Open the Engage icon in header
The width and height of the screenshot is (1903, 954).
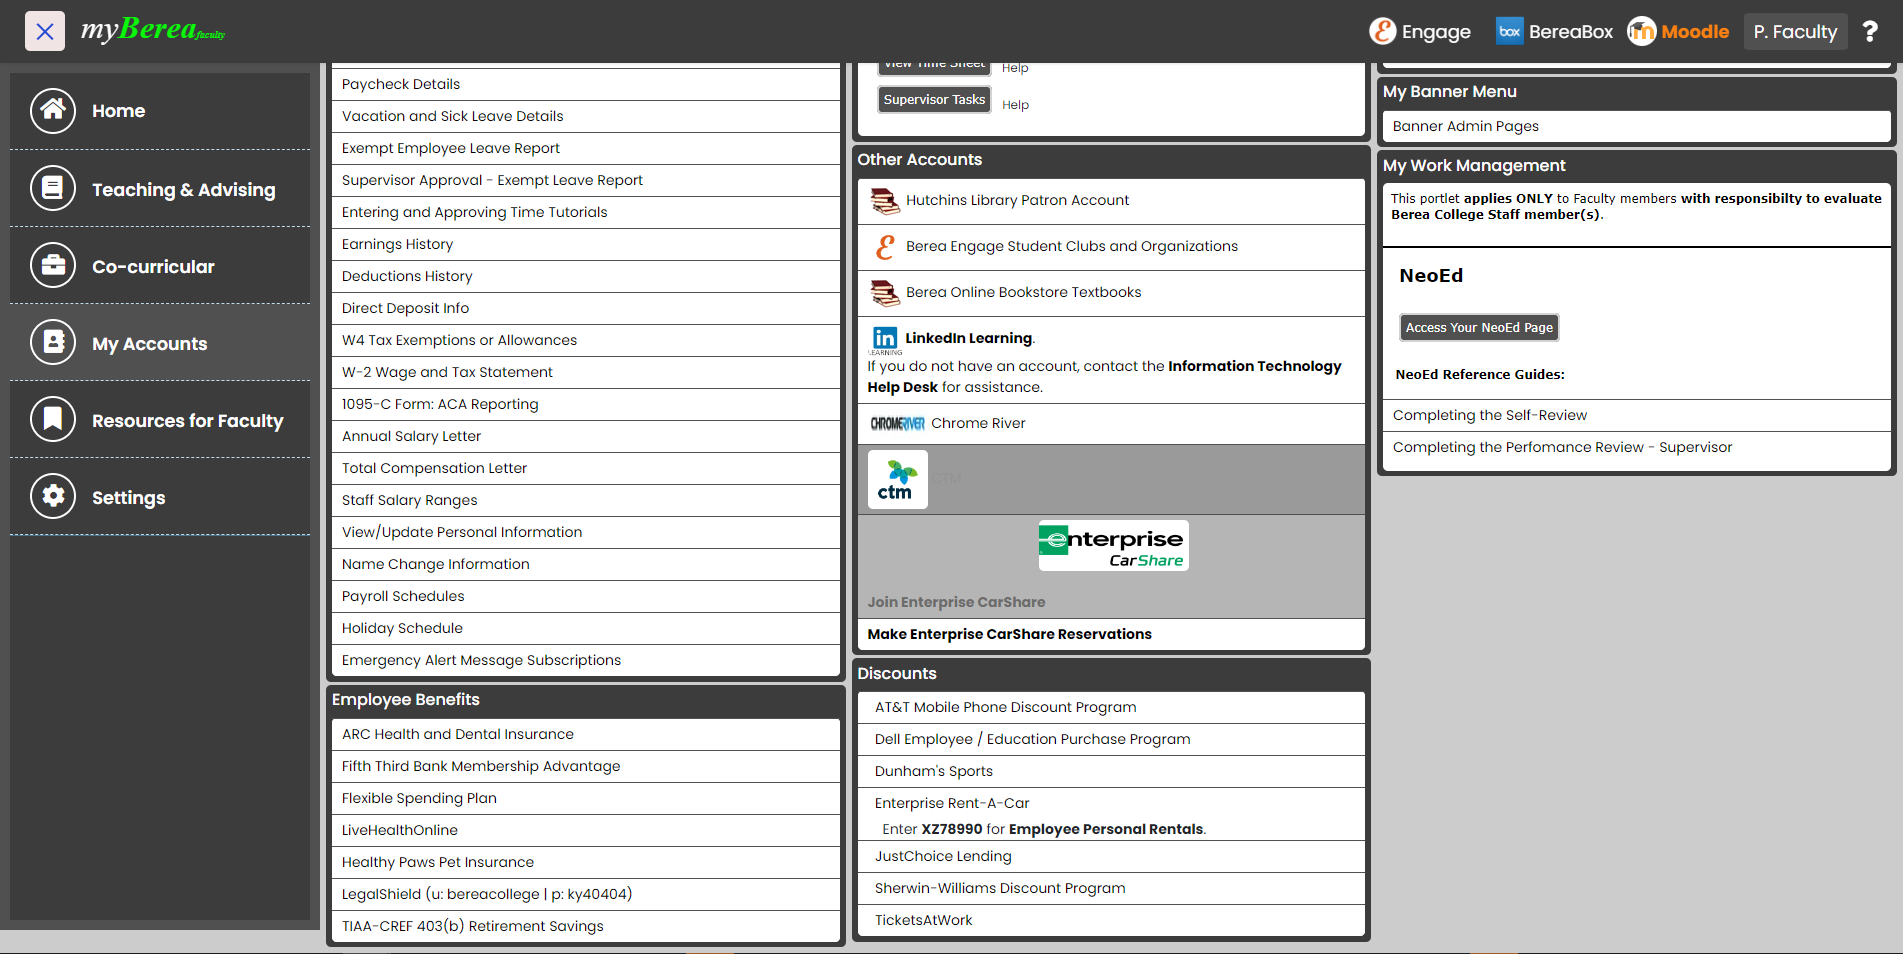tap(1382, 32)
